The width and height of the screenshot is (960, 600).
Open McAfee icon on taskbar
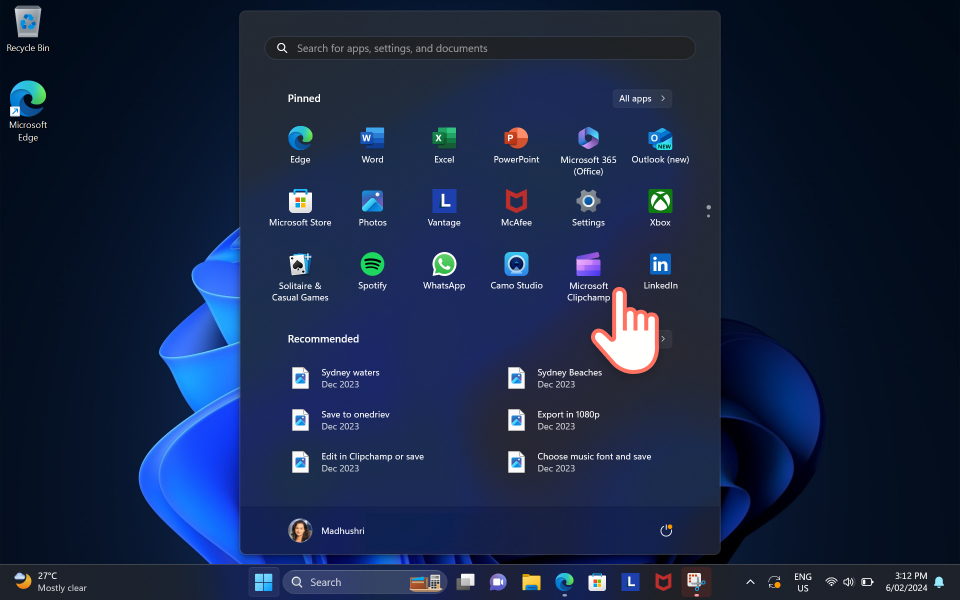[x=663, y=582]
